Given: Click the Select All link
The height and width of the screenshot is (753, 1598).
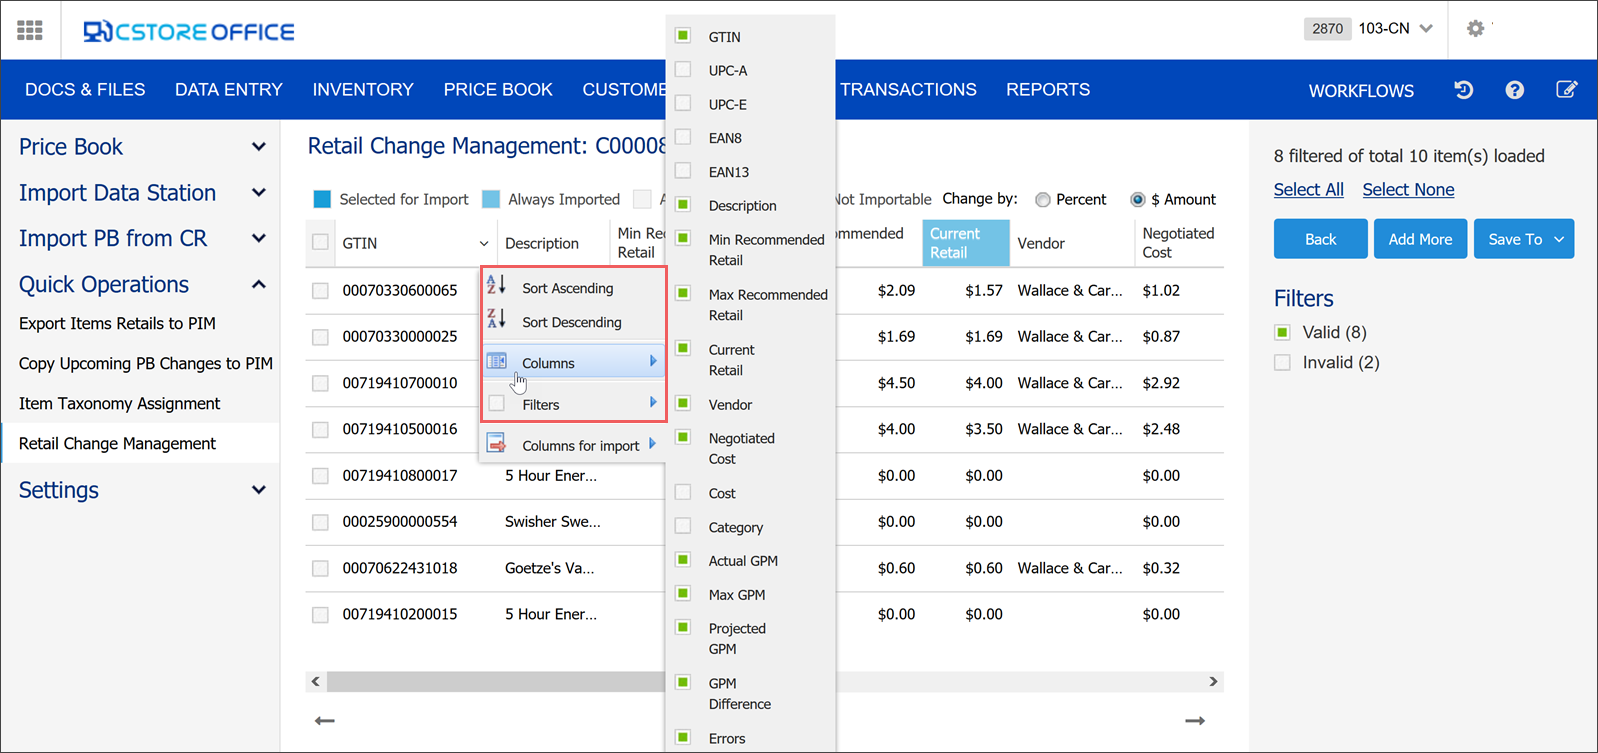Looking at the screenshot, I should pos(1308,190).
